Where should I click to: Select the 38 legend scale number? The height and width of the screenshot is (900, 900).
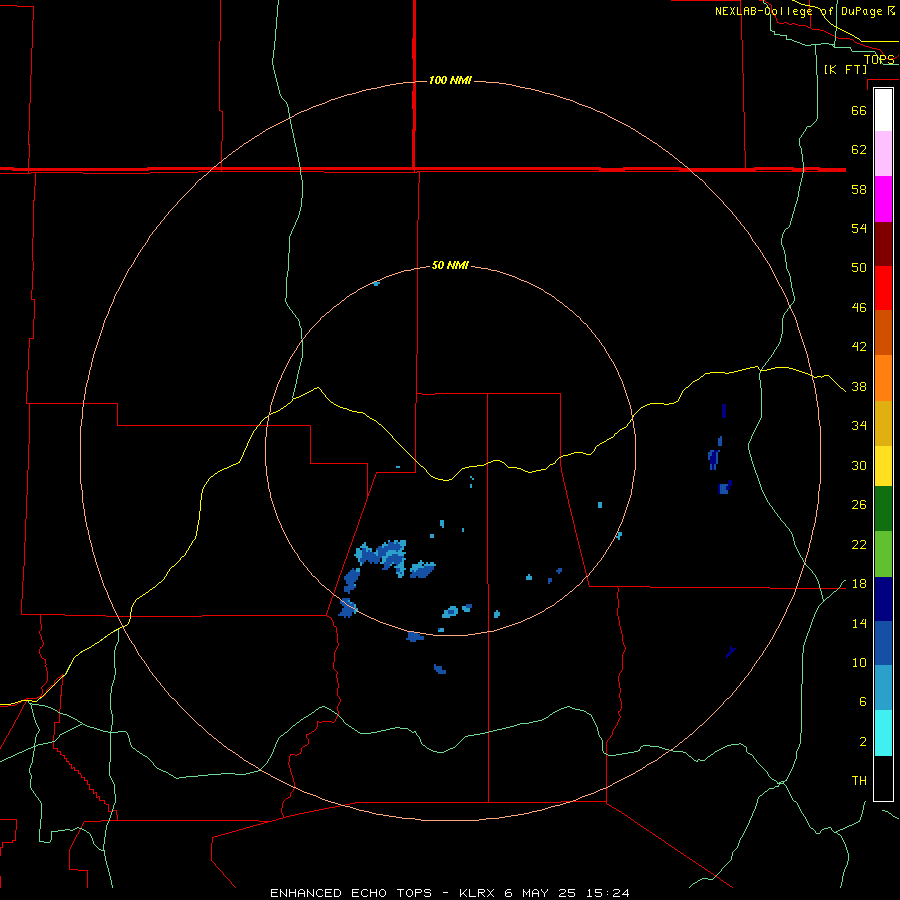[859, 386]
